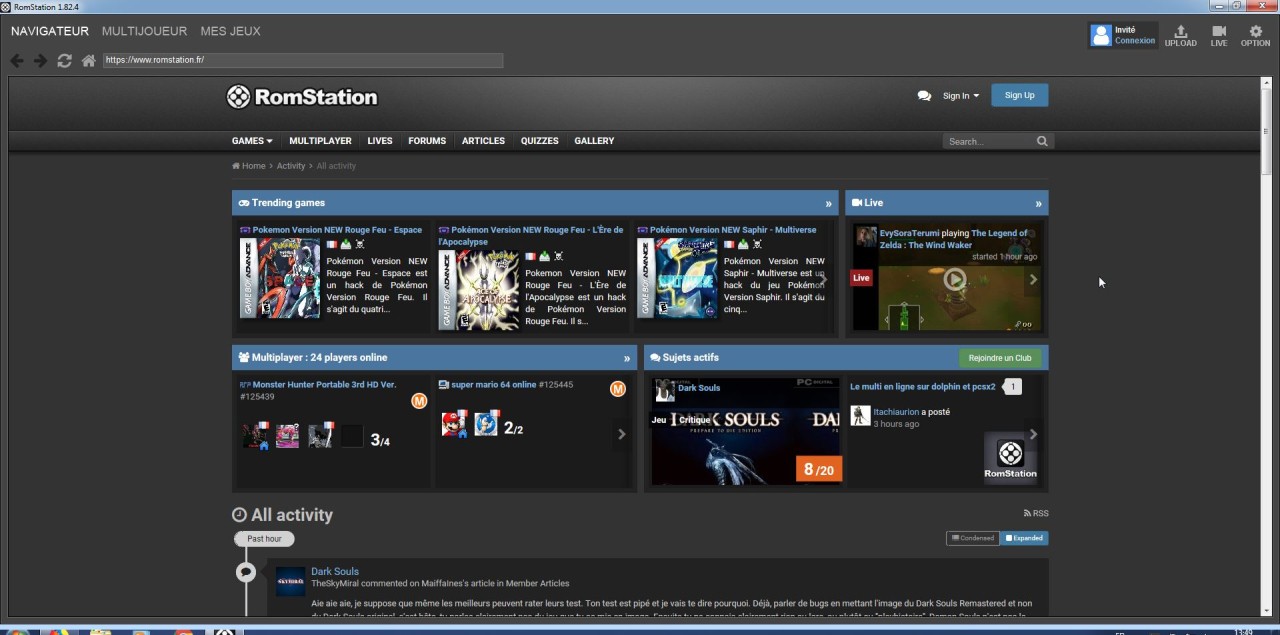Expand Trending games with double chevron

(x=828, y=204)
